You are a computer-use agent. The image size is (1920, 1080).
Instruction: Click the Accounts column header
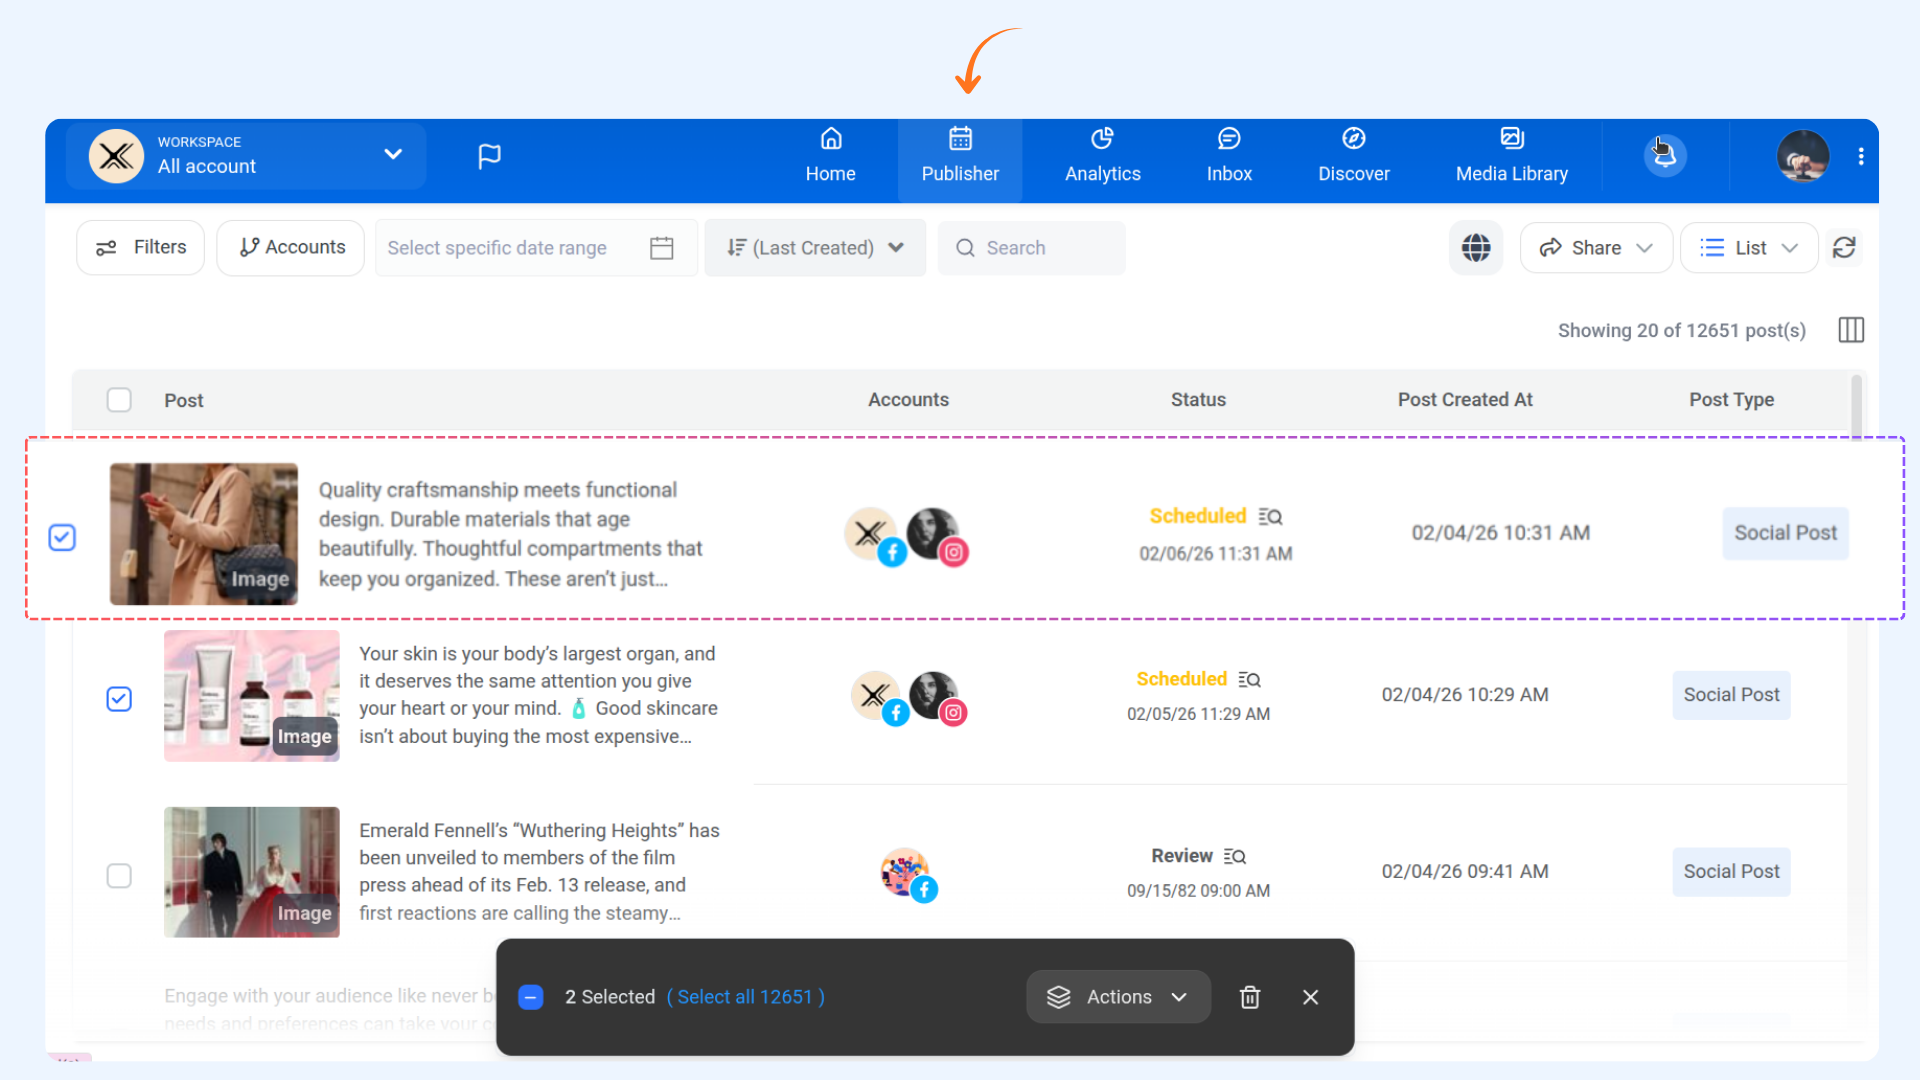pos(908,400)
